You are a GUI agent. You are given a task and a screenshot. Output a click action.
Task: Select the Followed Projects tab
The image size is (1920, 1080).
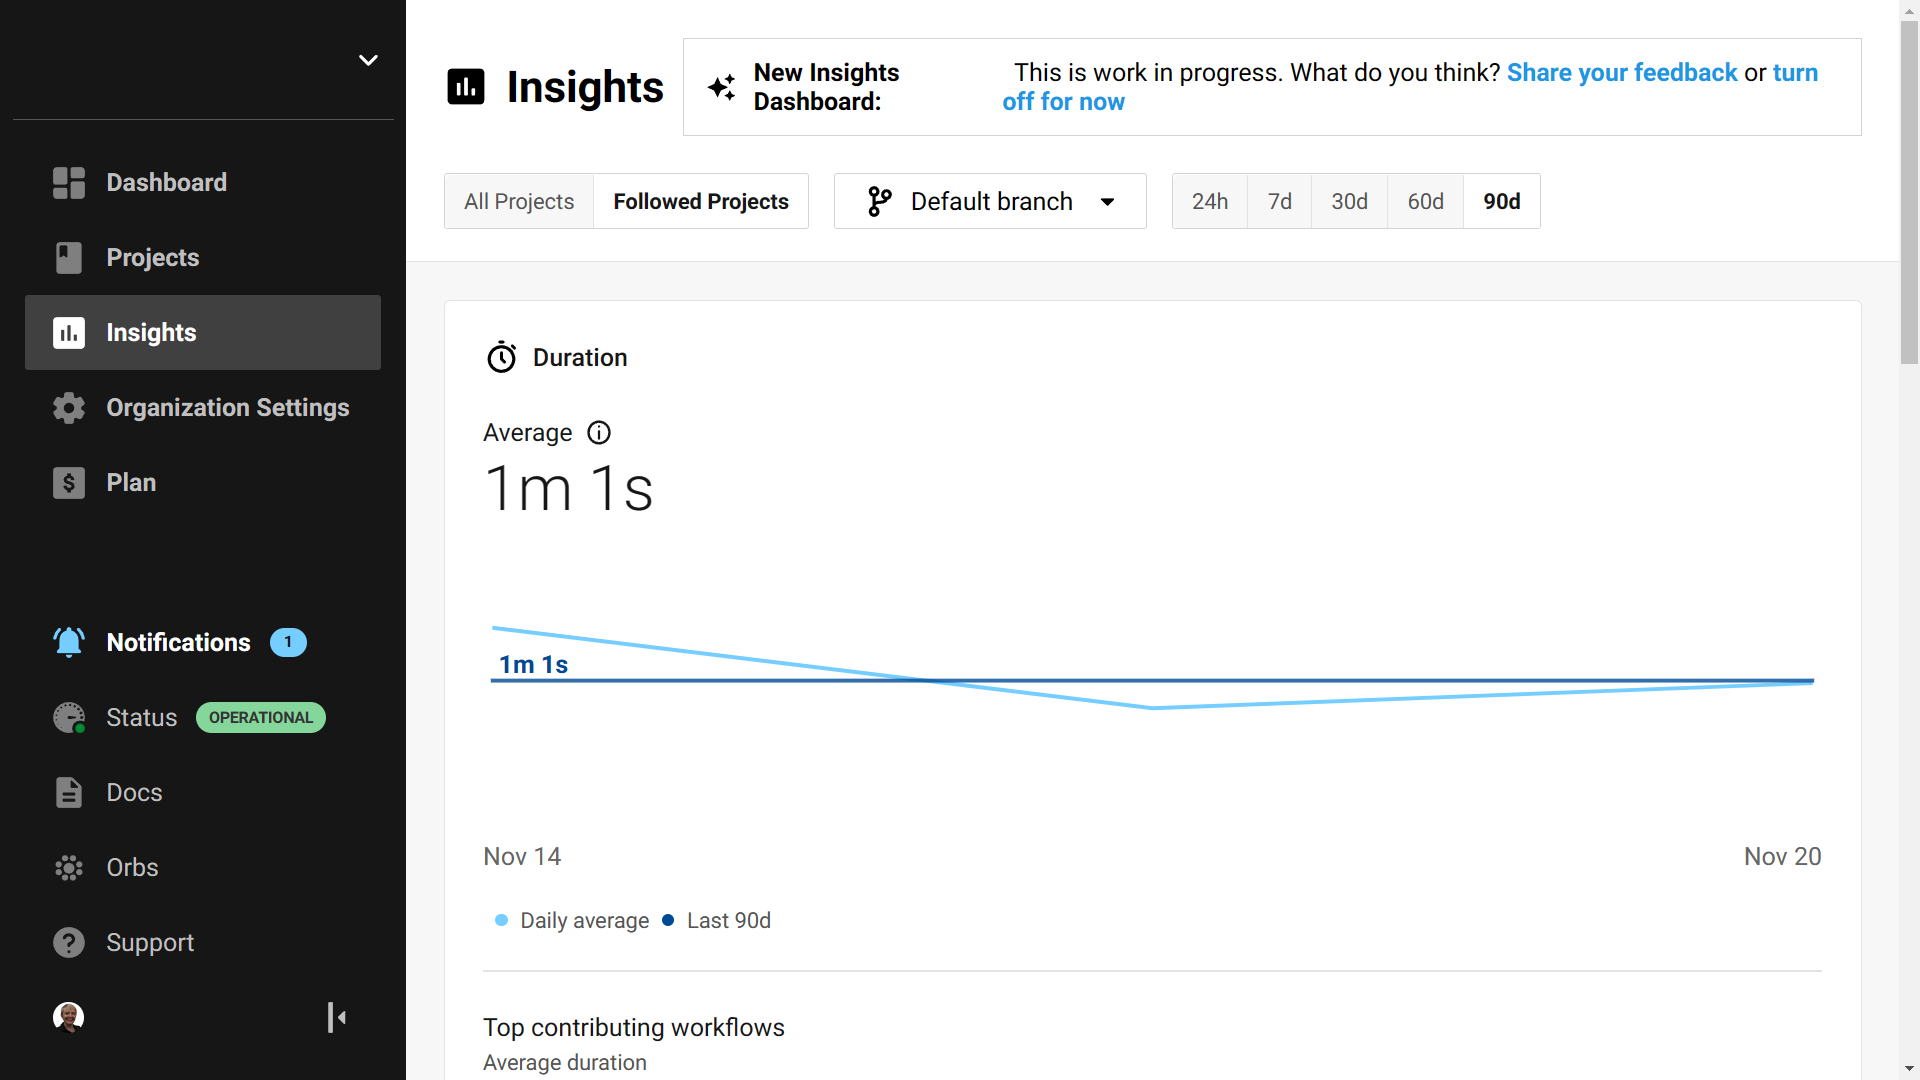point(700,200)
